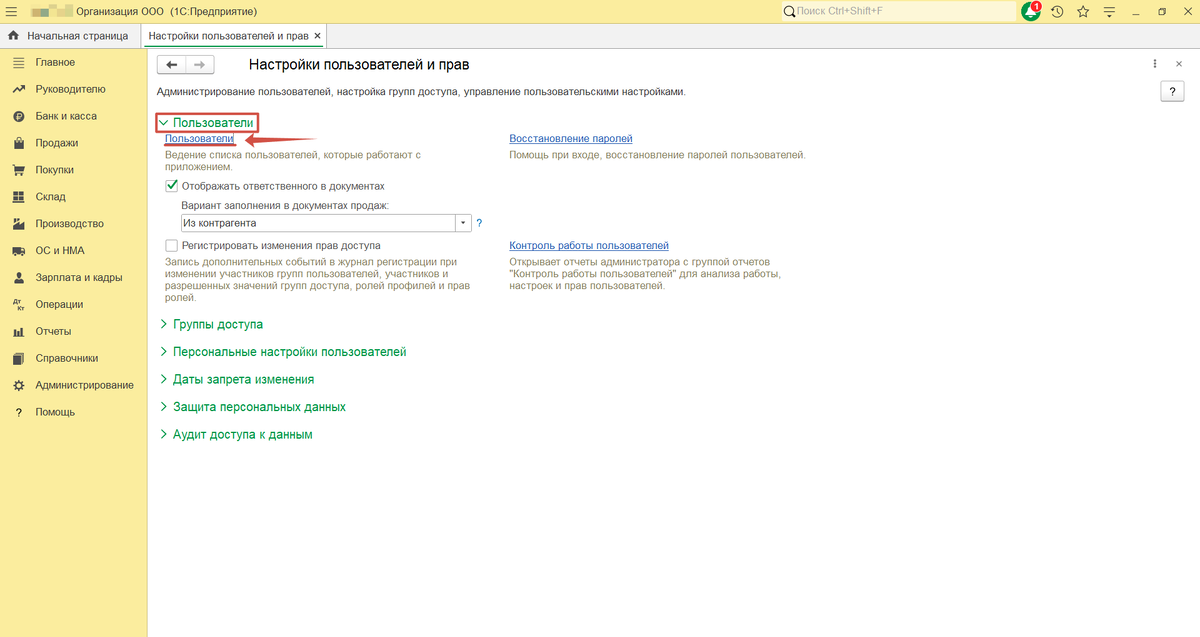Click the form help question button
Screen dimensions: 1200x637
click(x=1172, y=91)
